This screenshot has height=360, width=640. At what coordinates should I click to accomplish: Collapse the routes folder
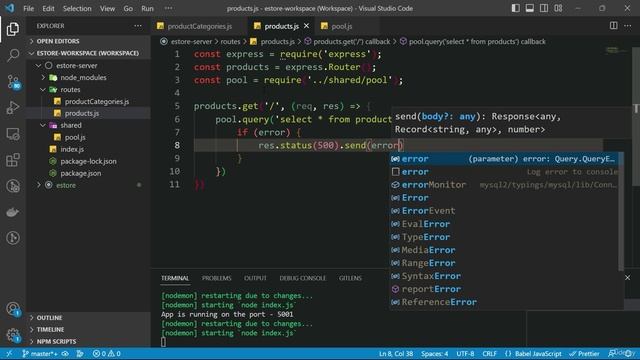(70, 89)
